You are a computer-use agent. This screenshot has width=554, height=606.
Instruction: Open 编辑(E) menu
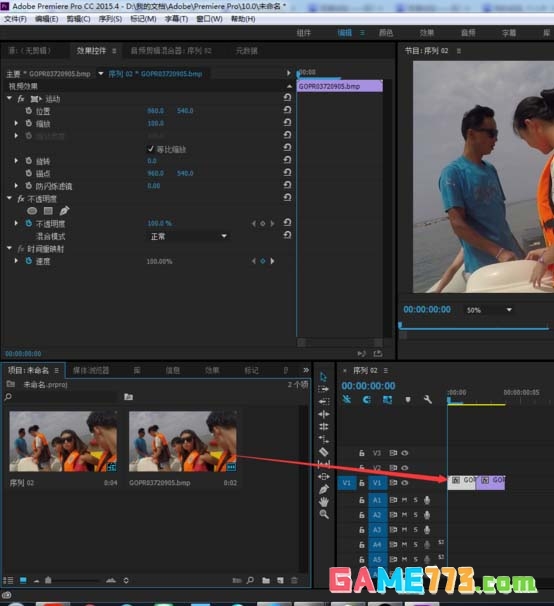coord(46,19)
